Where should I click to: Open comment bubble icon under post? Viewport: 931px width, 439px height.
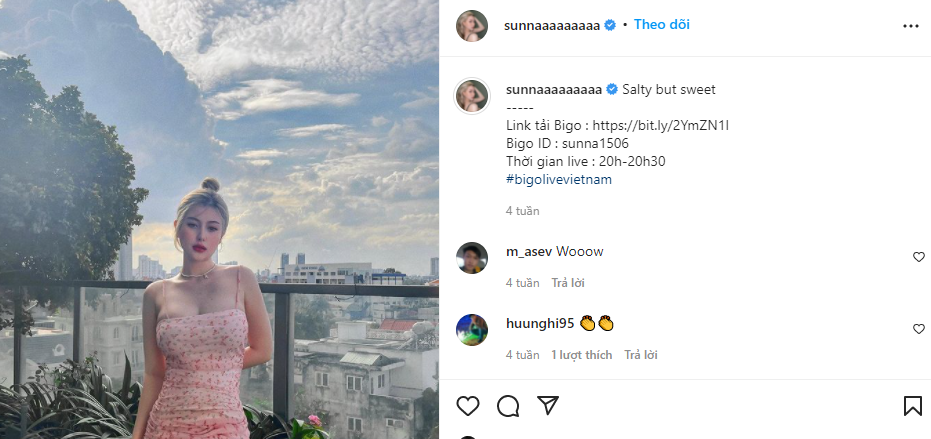pos(508,405)
